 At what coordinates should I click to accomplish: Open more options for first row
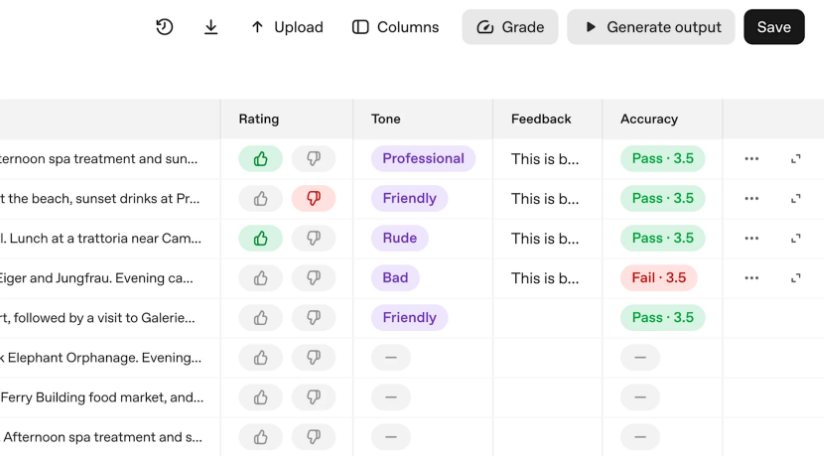pos(752,159)
